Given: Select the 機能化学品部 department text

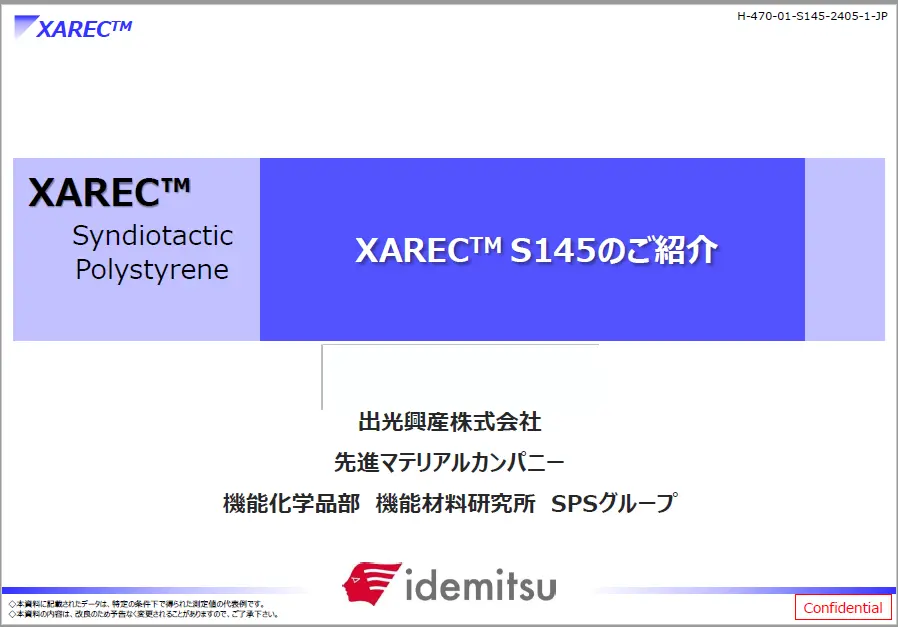Looking at the screenshot, I should (290, 504).
